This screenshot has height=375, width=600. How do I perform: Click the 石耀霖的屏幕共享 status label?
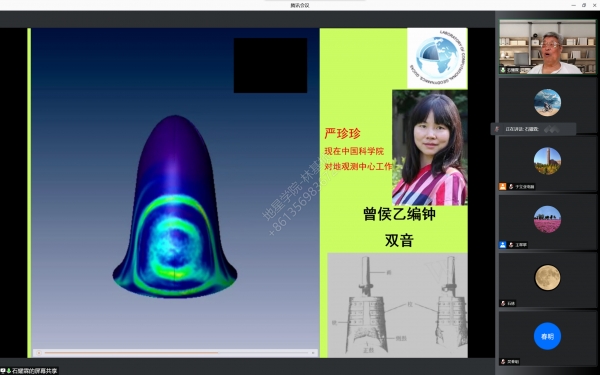coord(34,371)
